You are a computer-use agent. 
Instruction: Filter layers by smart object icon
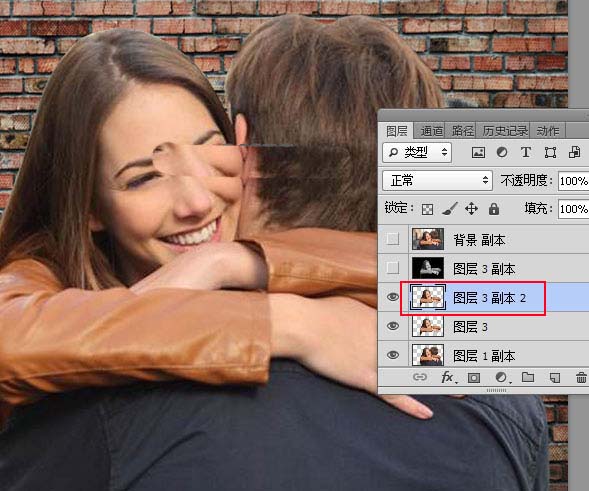pos(574,153)
